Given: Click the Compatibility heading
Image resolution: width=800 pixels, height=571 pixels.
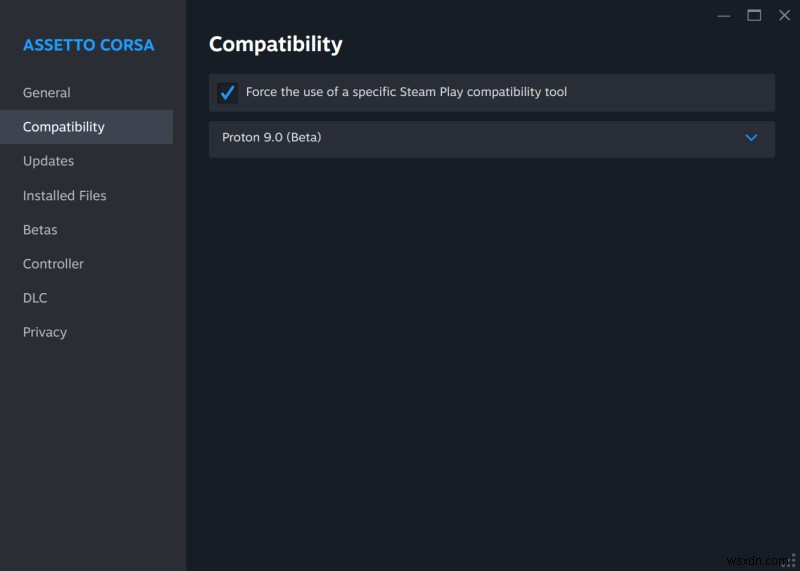Looking at the screenshot, I should [276, 44].
